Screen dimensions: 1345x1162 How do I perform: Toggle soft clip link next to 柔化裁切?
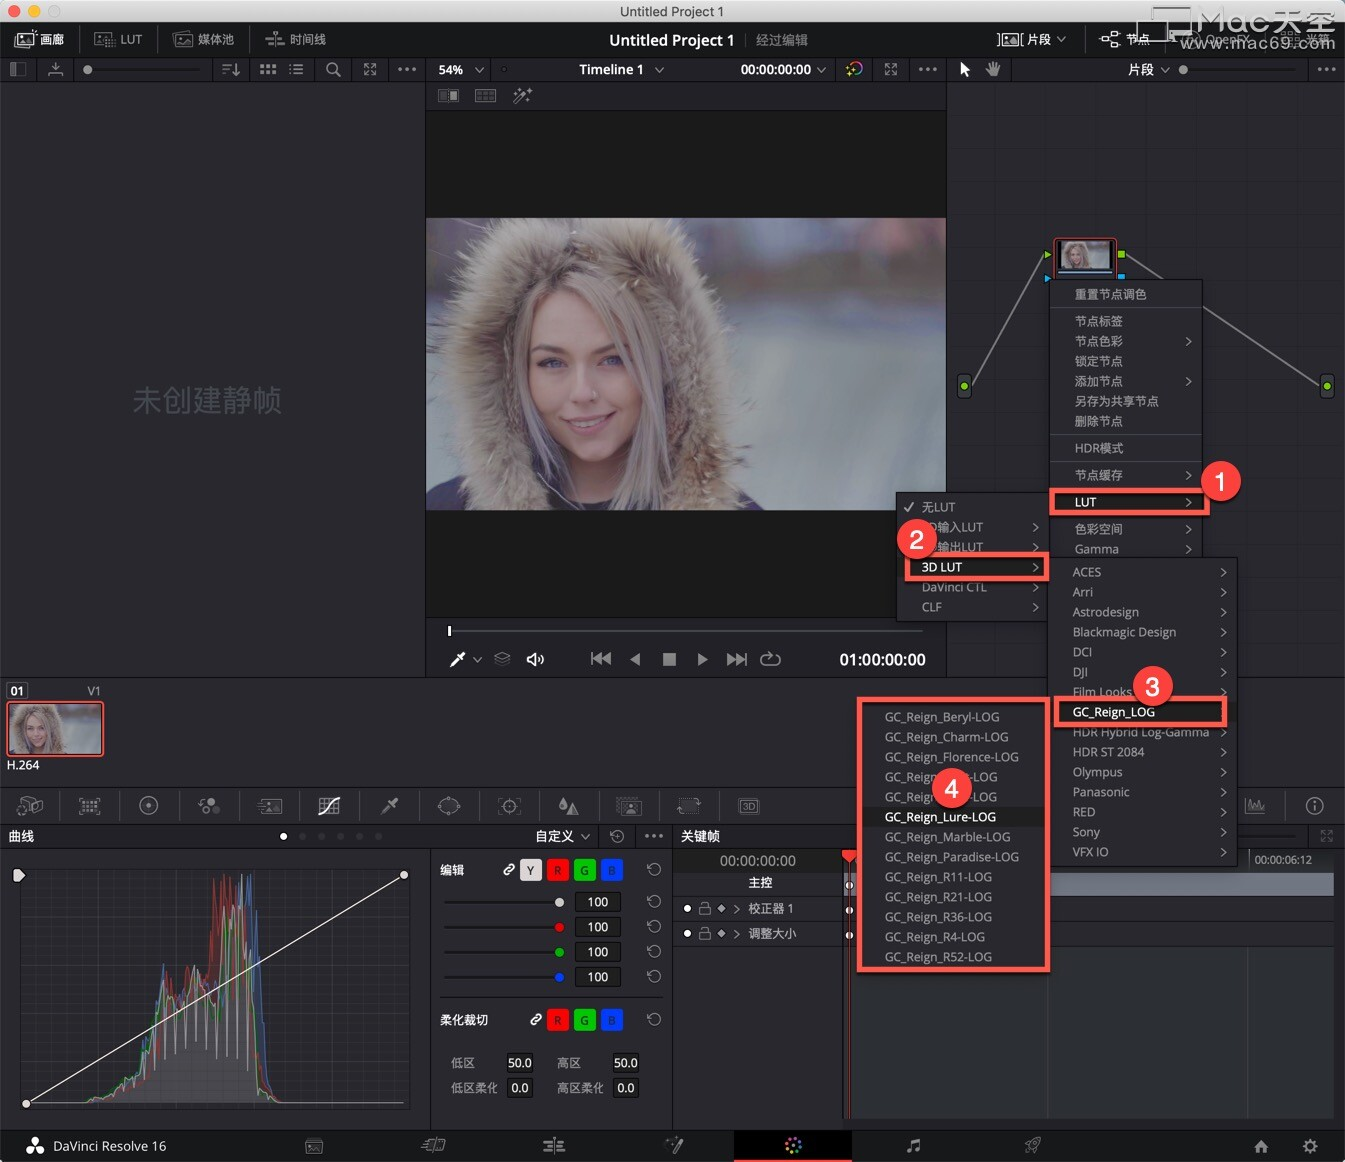pos(536,1020)
